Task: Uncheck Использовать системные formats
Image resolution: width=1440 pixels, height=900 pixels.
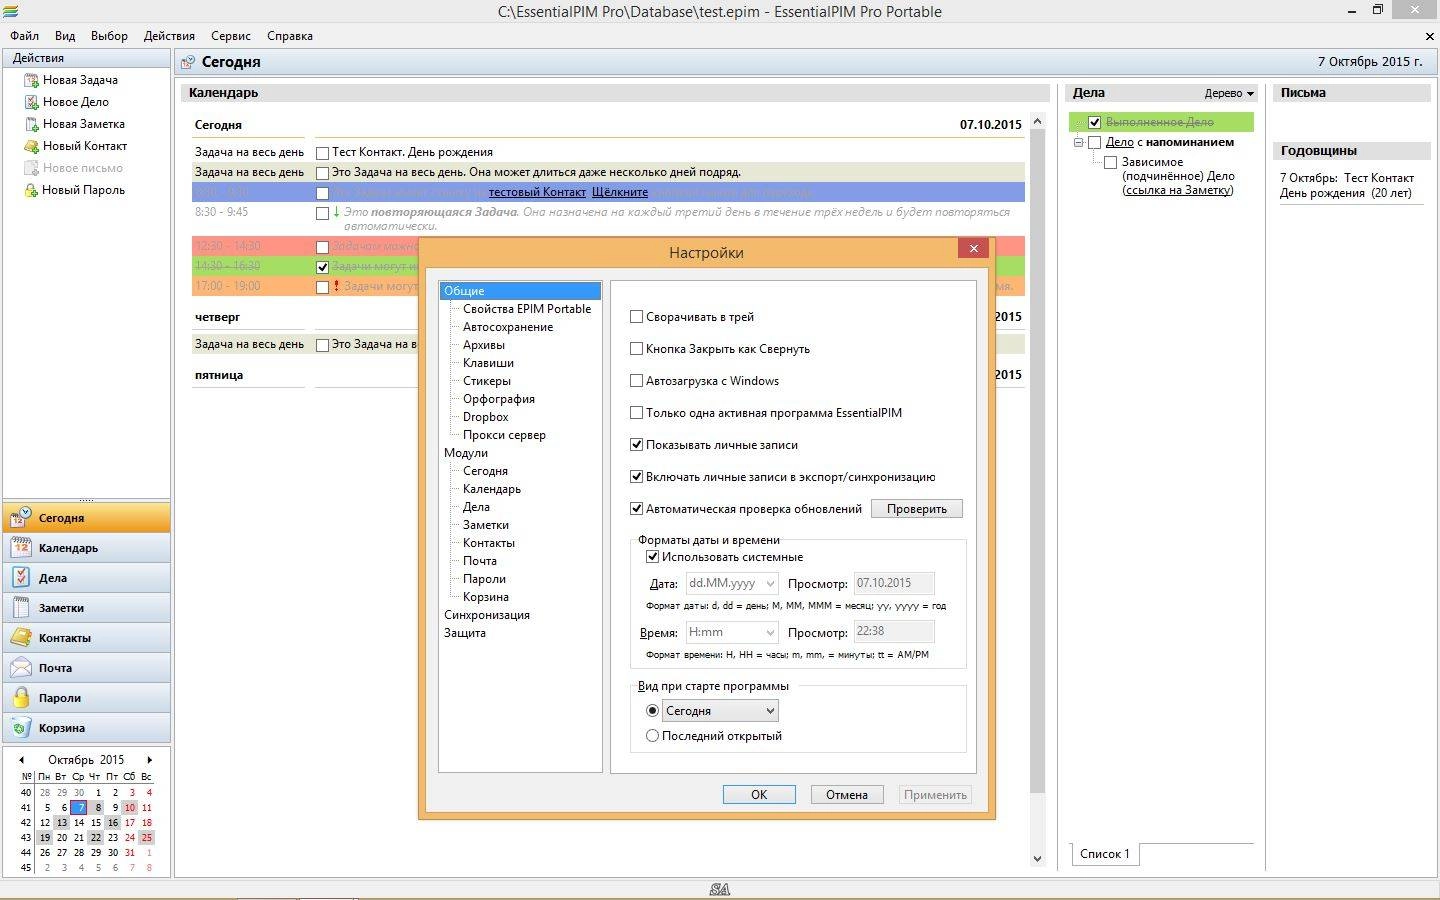Action: click(652, 557)
